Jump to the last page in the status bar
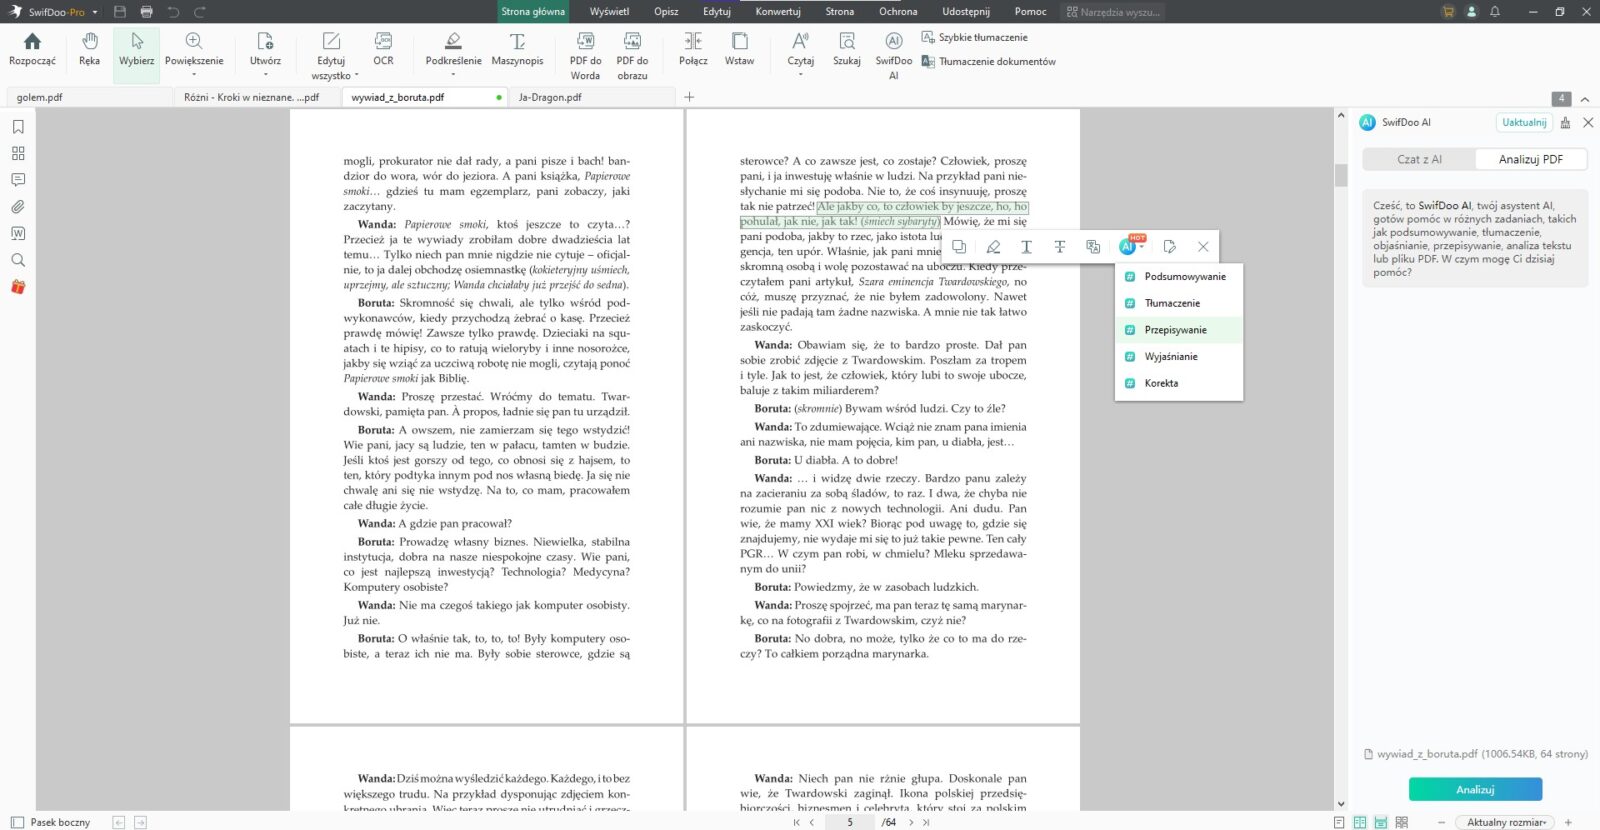Image resolution: width=1600 pixels, height=830 pixels. point(926,822)
